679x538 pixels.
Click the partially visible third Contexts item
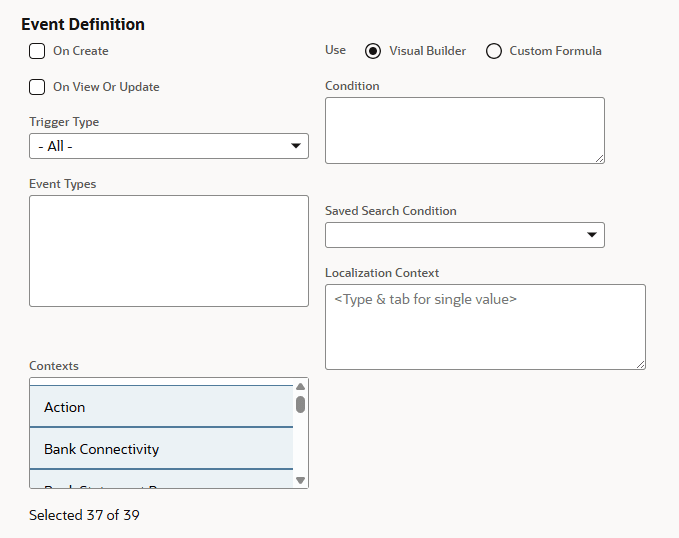click(161, 482)
